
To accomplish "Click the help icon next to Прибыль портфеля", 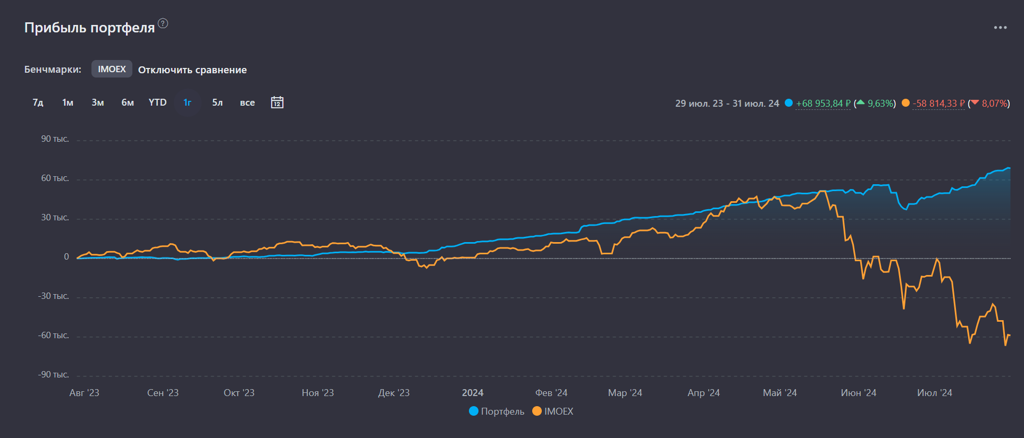I will [163, 23].
